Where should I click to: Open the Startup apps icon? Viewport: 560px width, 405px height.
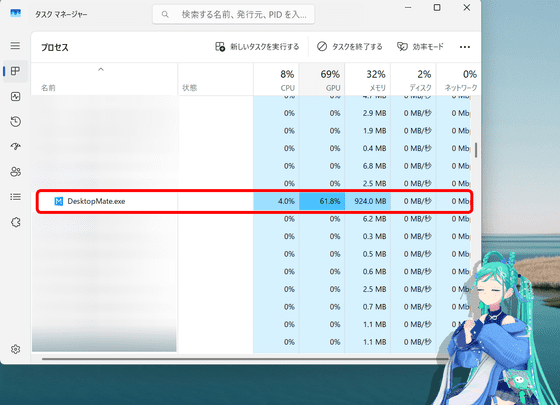pyautogui.click(x=15, y=146)
